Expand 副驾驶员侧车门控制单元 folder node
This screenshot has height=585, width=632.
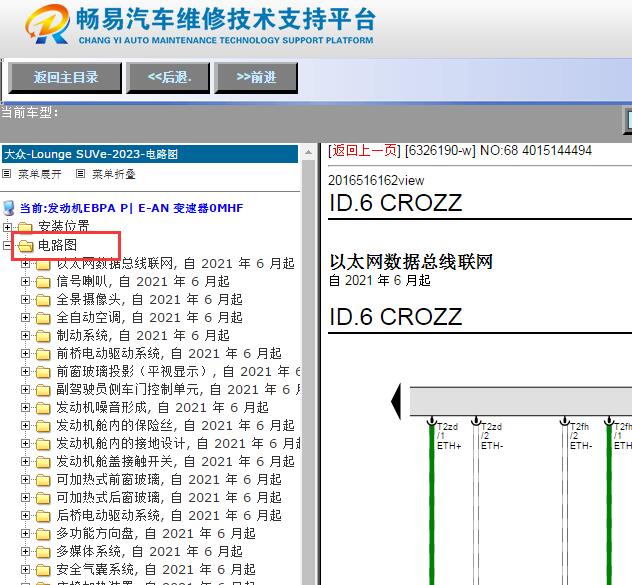[25, 389]
